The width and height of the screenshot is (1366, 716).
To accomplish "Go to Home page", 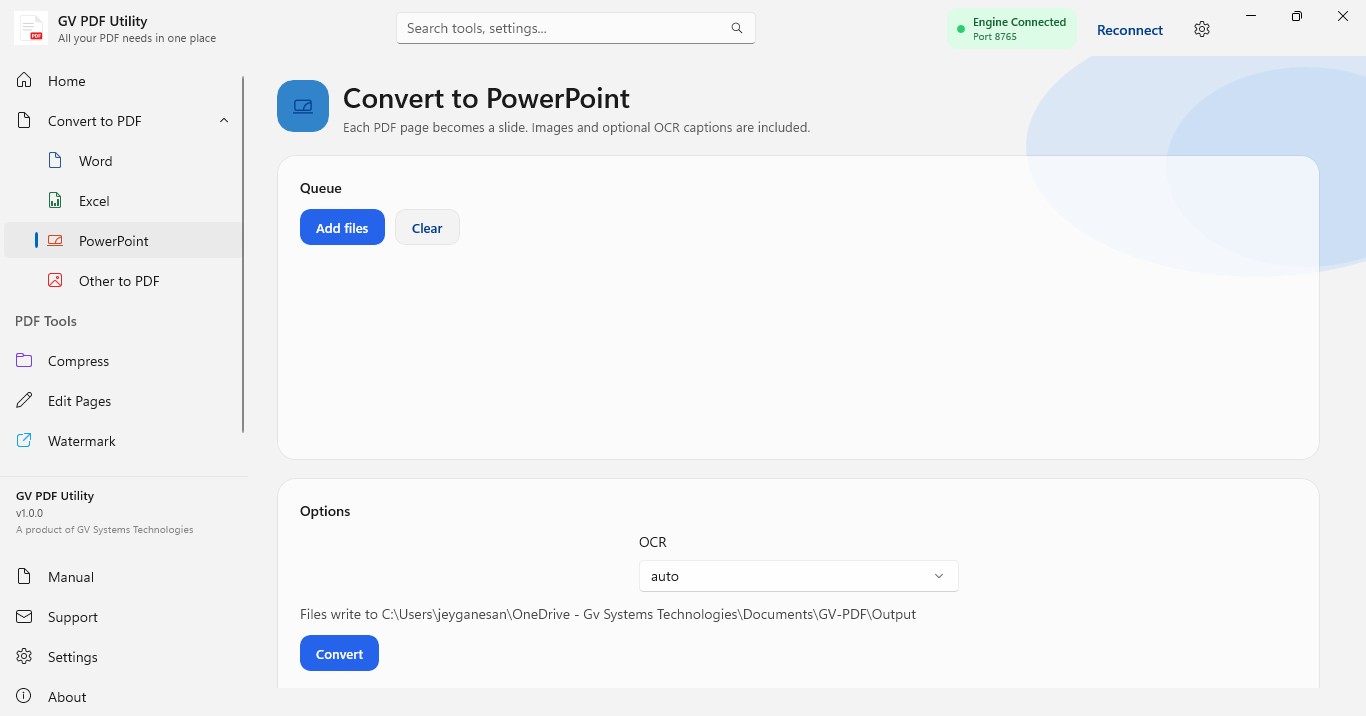I will [122, 81].
